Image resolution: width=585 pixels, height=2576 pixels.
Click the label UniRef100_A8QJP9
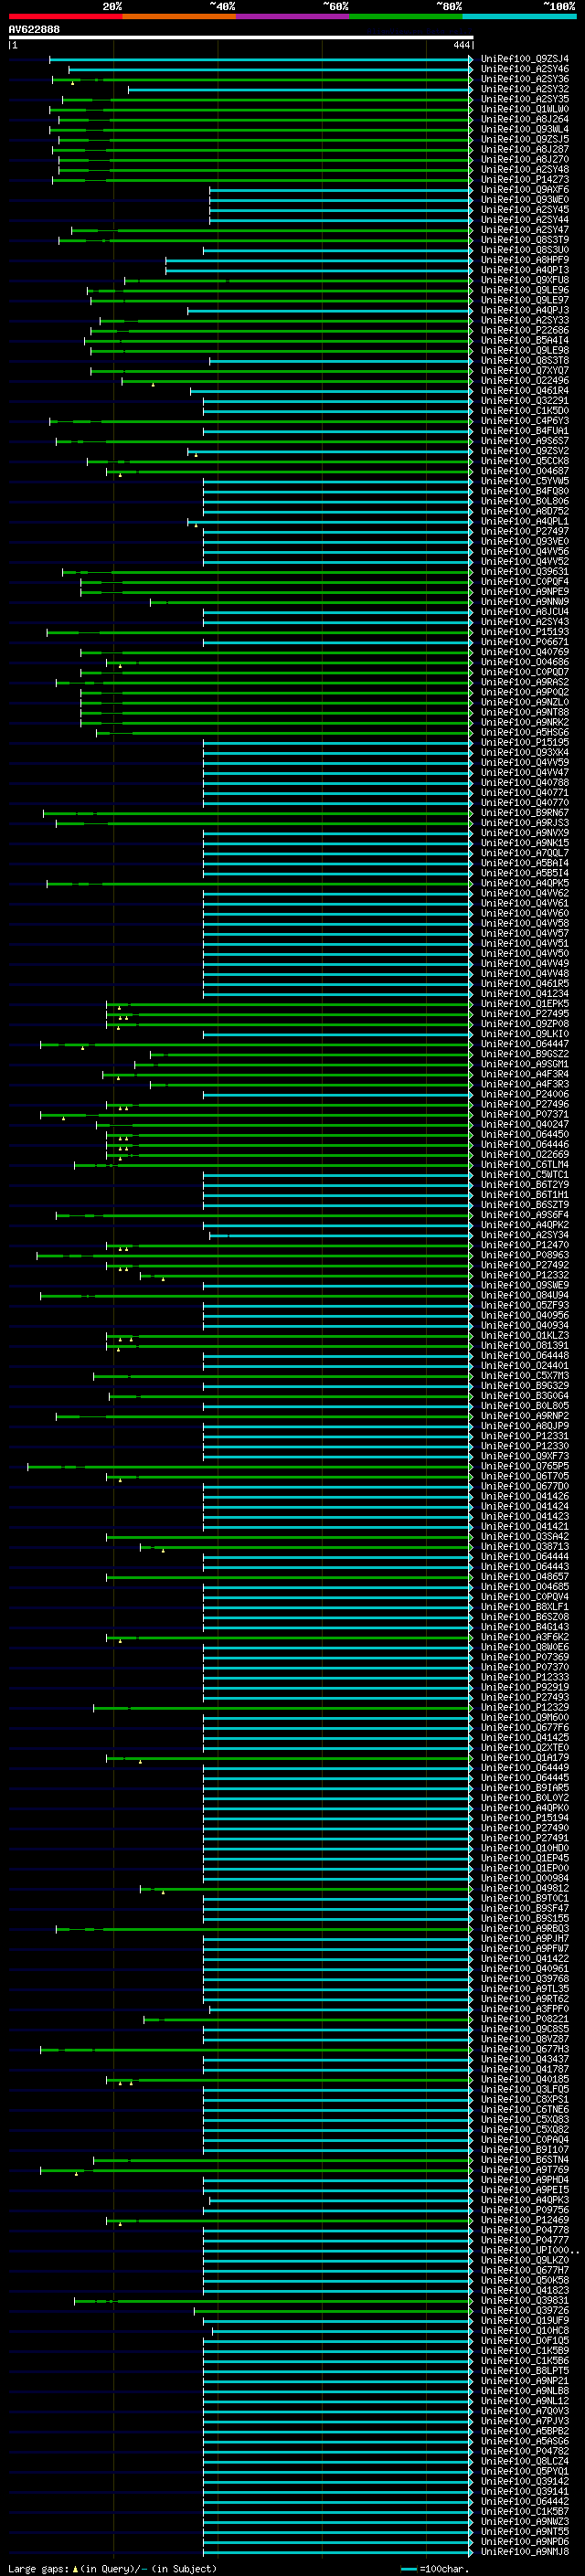[524, 1426]
